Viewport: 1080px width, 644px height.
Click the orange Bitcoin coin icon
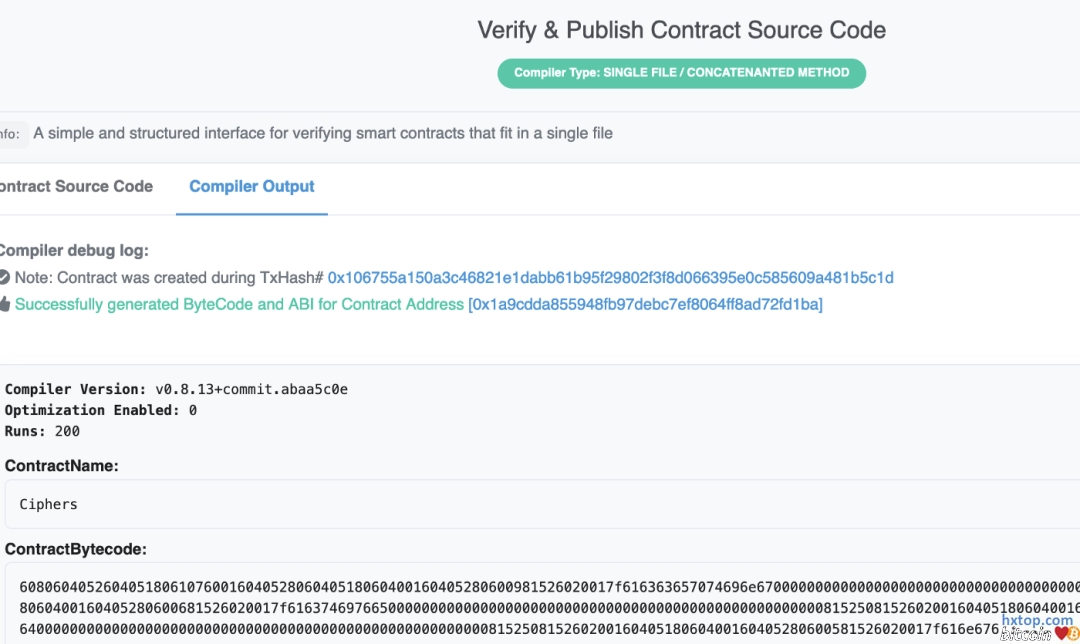coord(1073,633)
